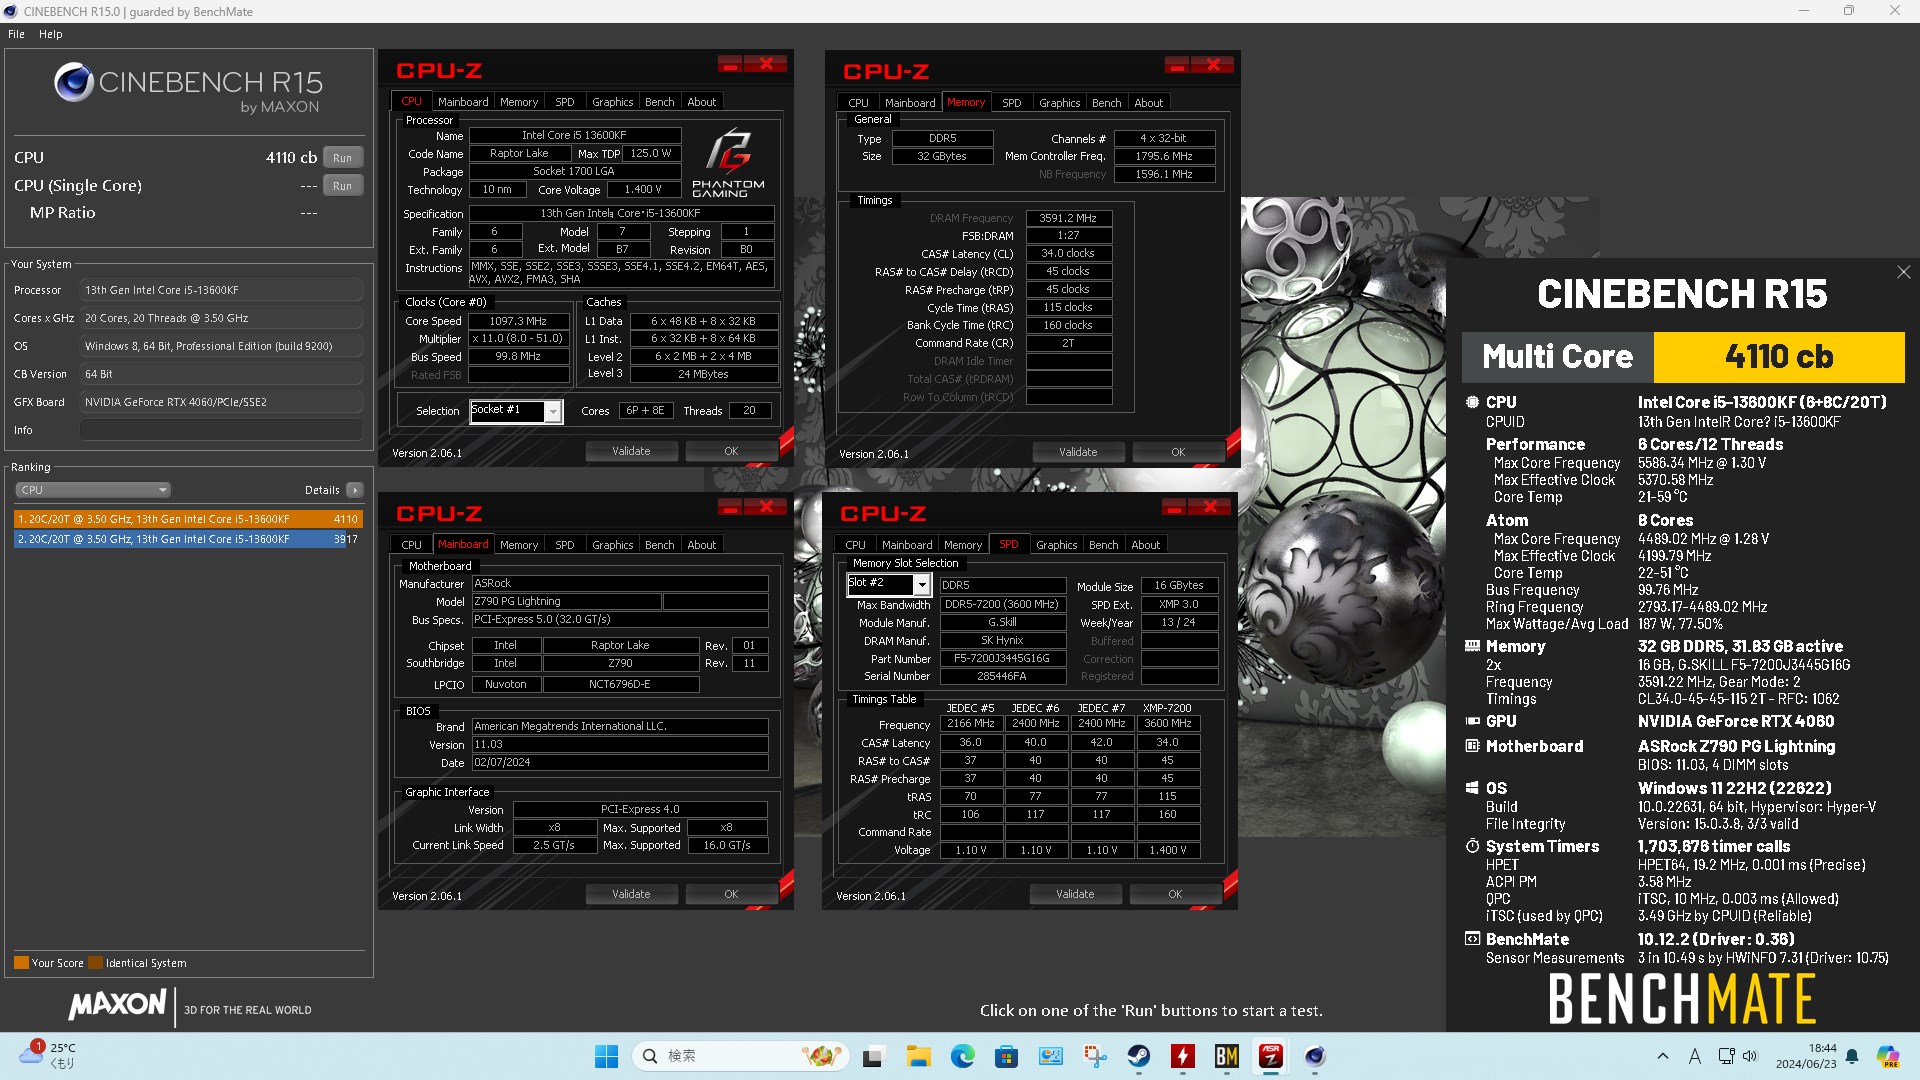Click GFX Board field RTX 4060
Viewport: 1920px width, 1080px height.
click(221, 402)
